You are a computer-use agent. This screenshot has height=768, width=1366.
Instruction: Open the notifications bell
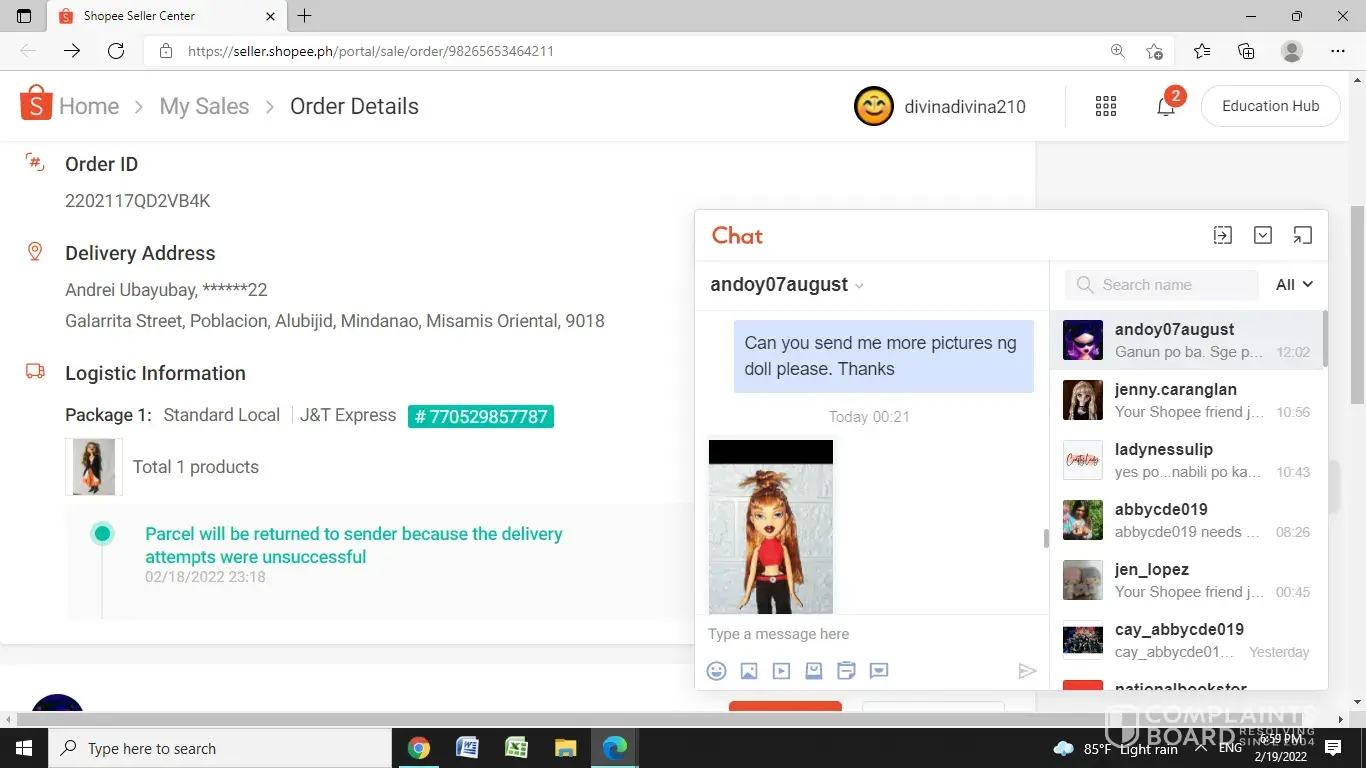click(x=1166, y=107)
